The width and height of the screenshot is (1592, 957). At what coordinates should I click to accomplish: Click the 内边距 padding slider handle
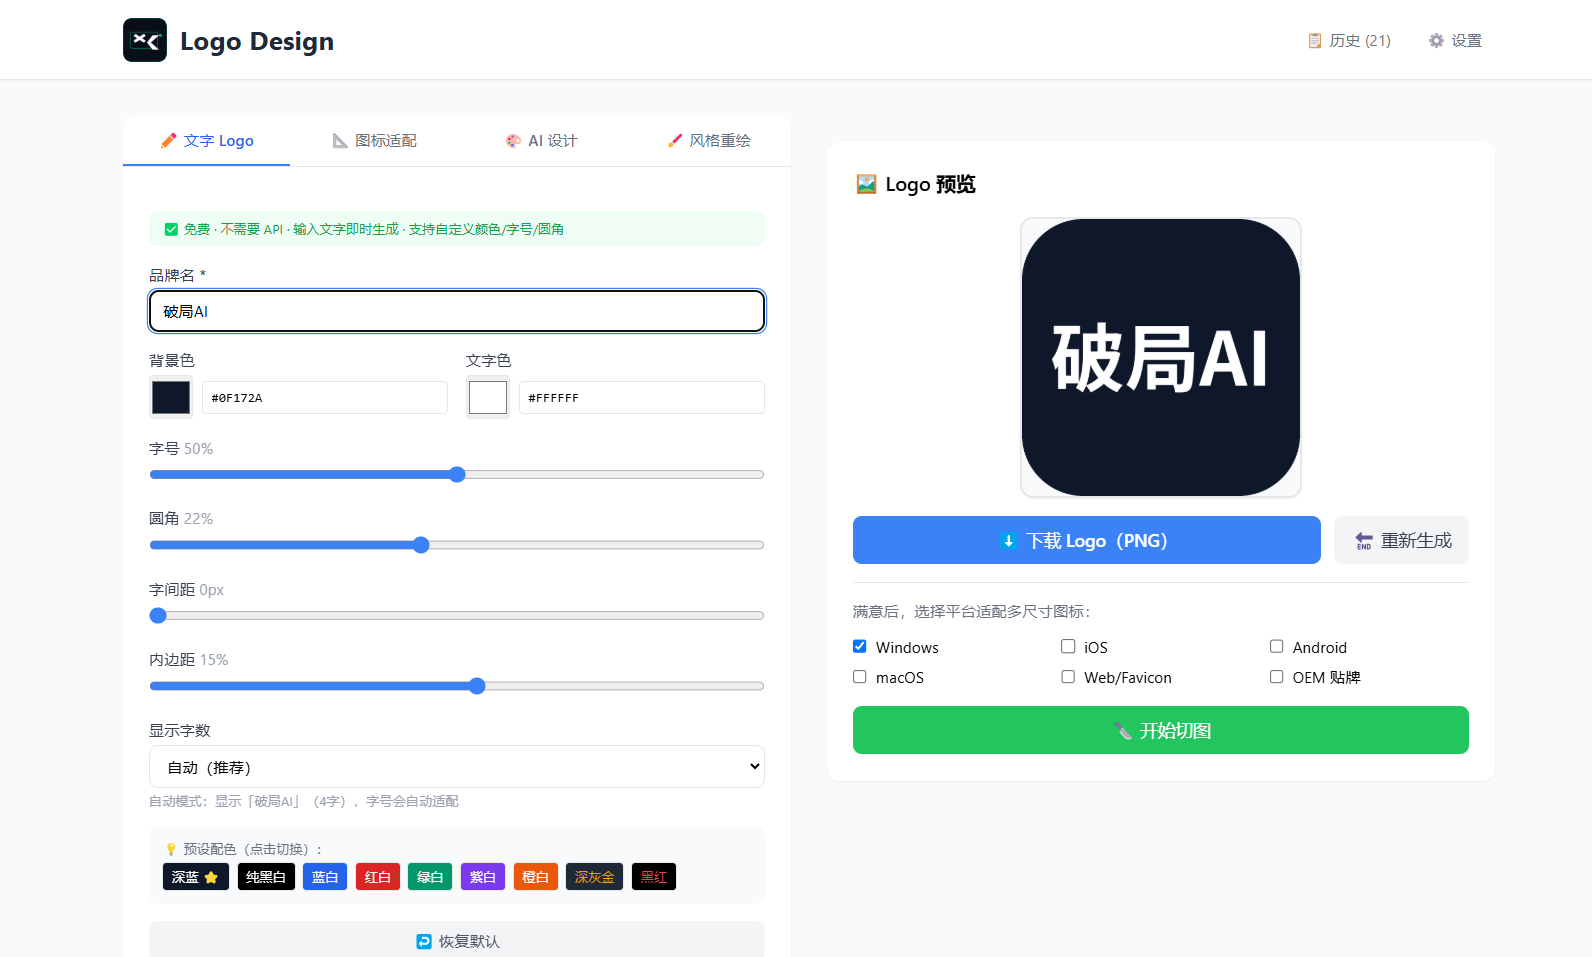click(477, 686)
